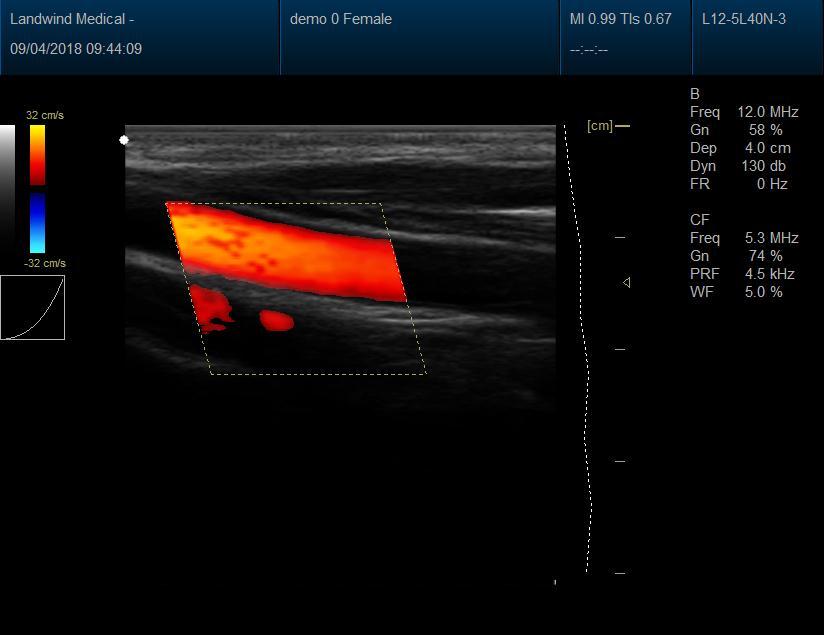Image resolution: width=824 pixels, height=635 pixels.
Task: Click B-mode frequency '12.0 MHz' value
Action: 768,112
